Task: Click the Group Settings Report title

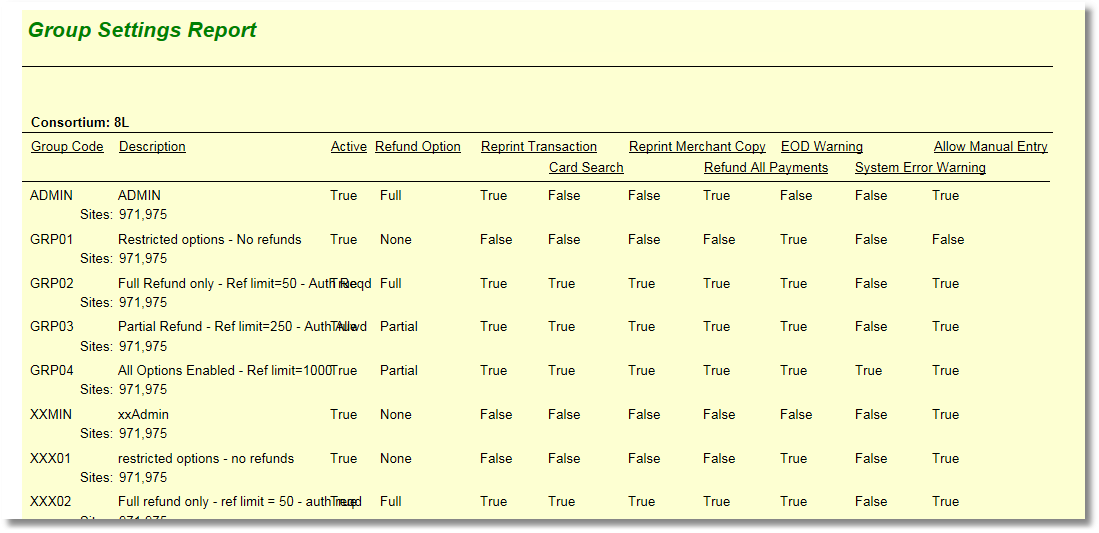Action: coord(142,30)
